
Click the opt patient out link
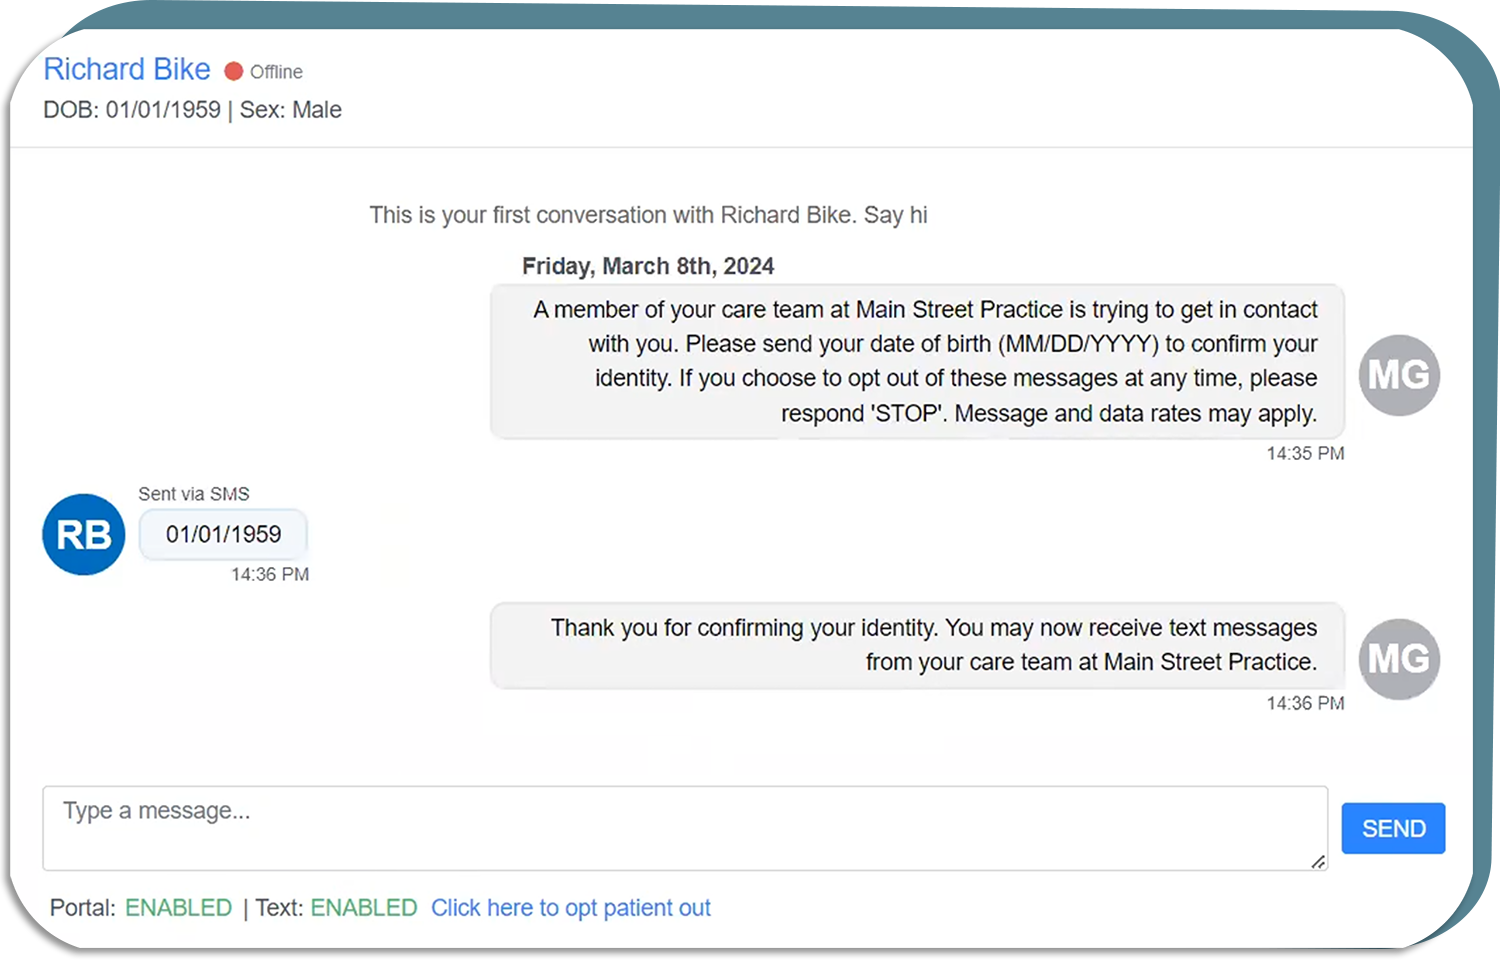click(x=570, y=908)
